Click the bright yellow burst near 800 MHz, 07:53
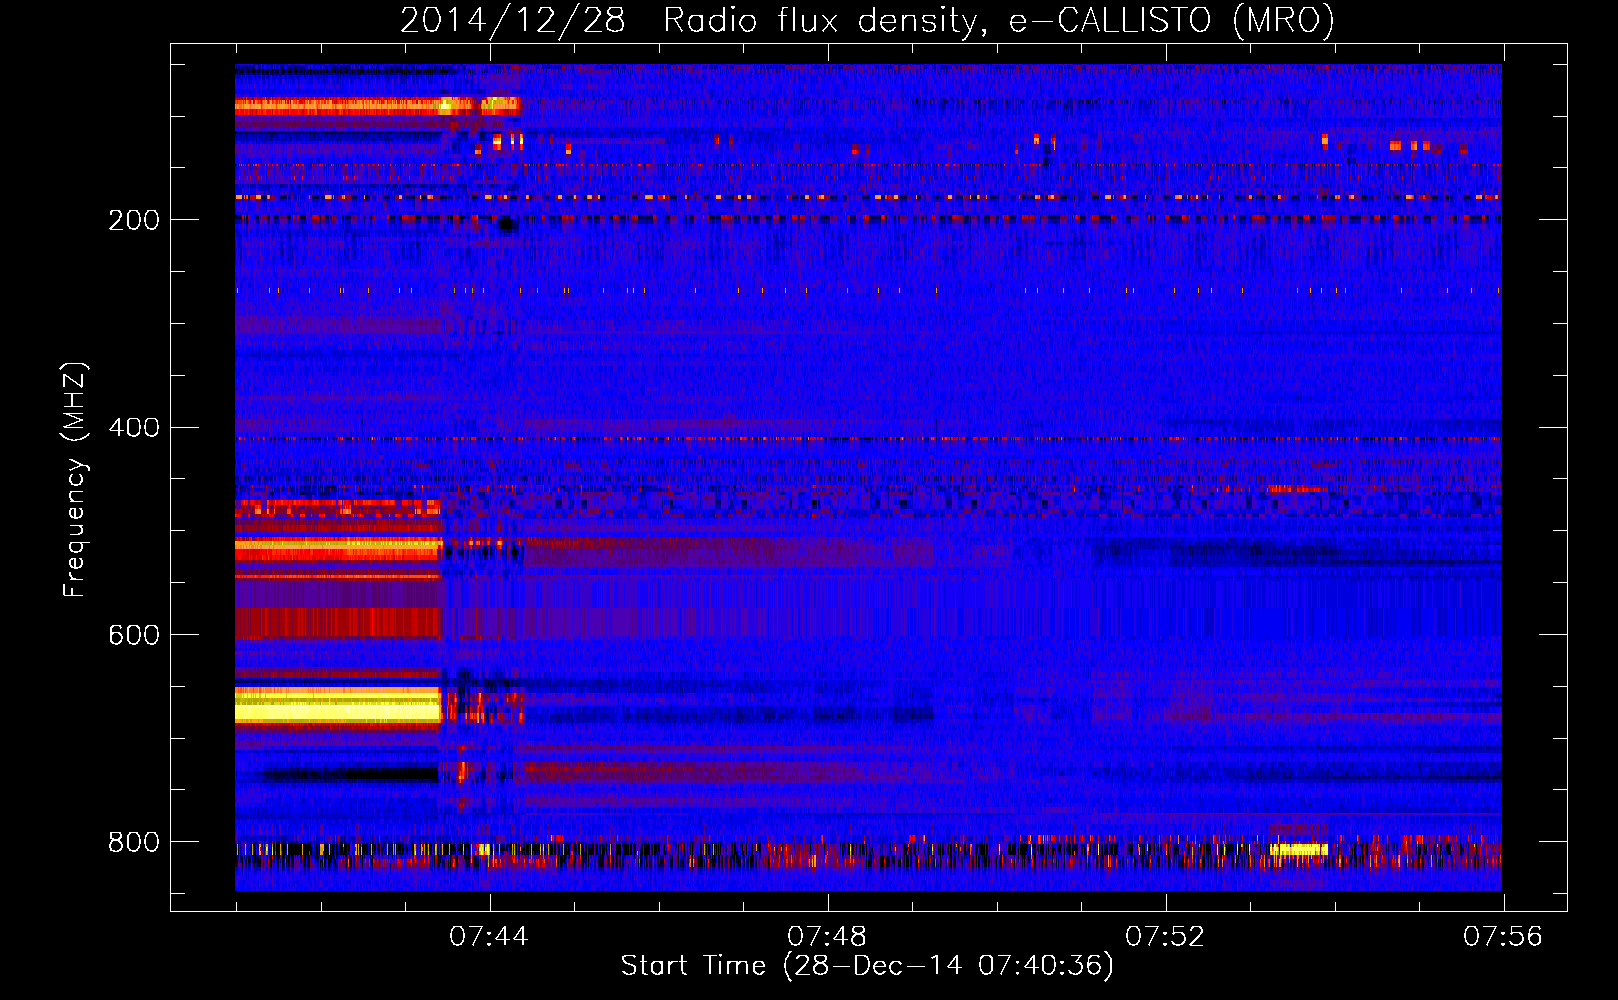 1299,850
